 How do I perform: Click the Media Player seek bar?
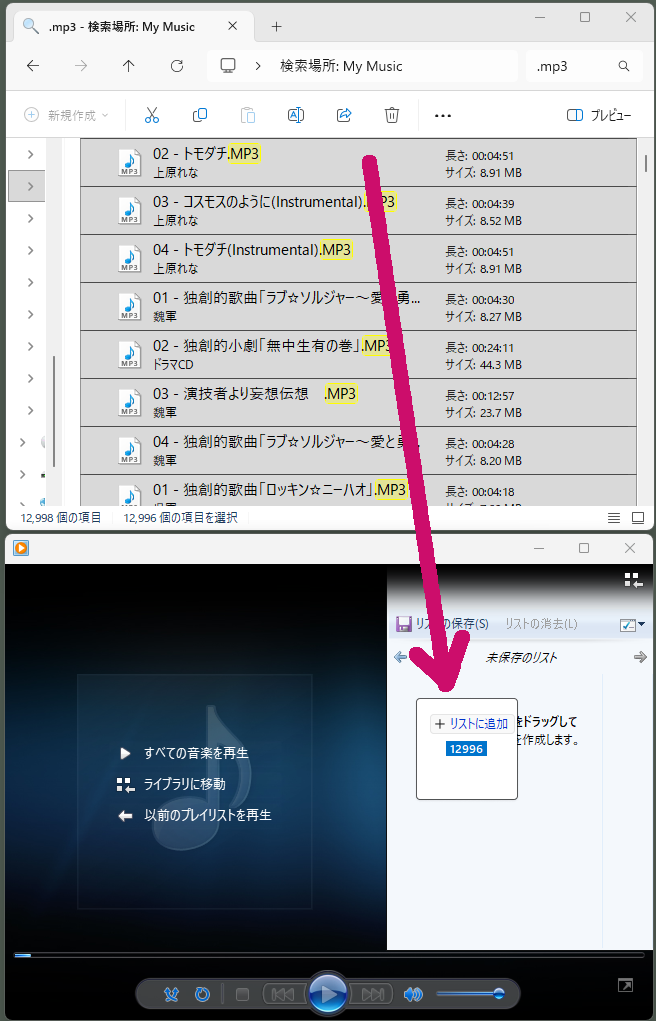click(x=328, y=955)
